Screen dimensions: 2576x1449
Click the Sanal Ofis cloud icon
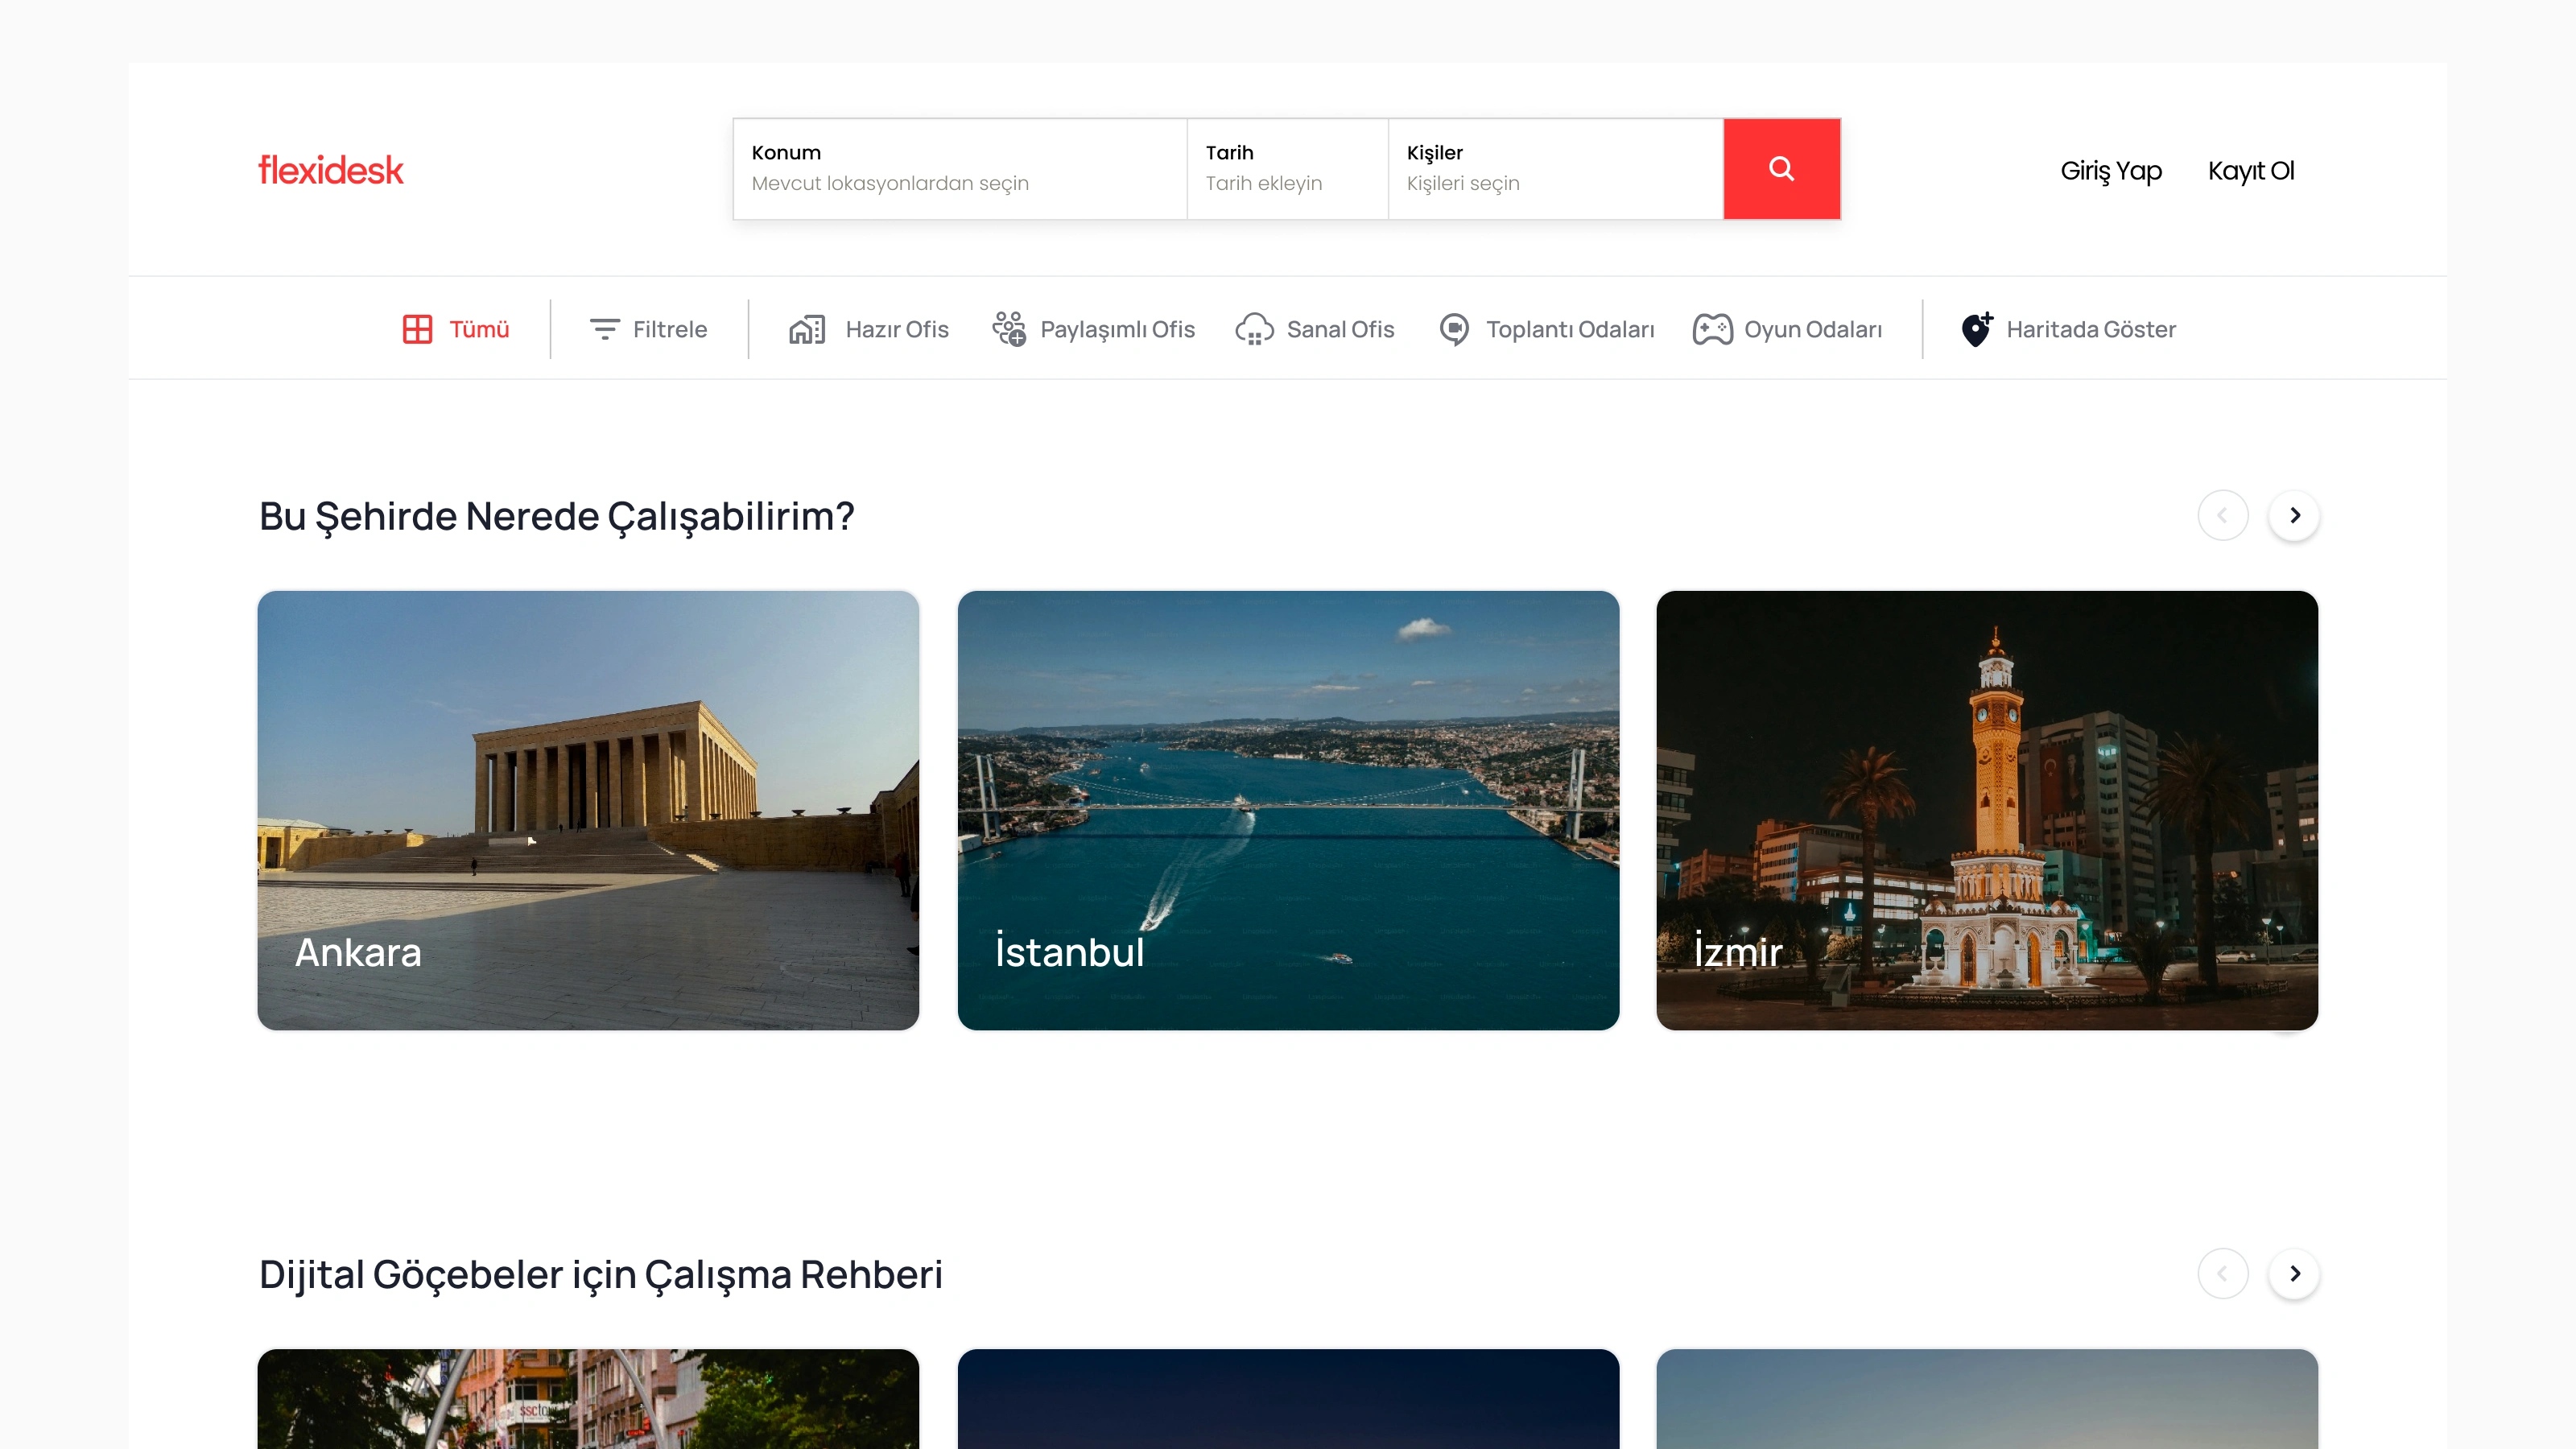(x=1254, y=329)
